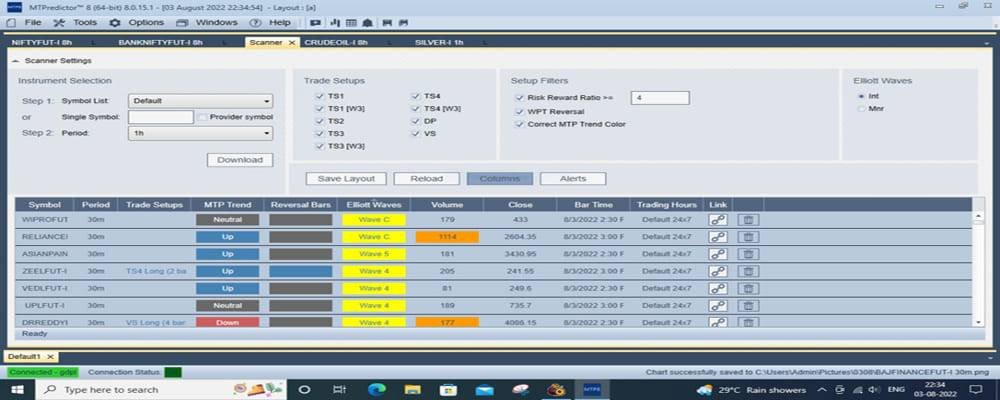Open the notification center icon
Viewport: 1000px width, 400px height.
(975, 389)
